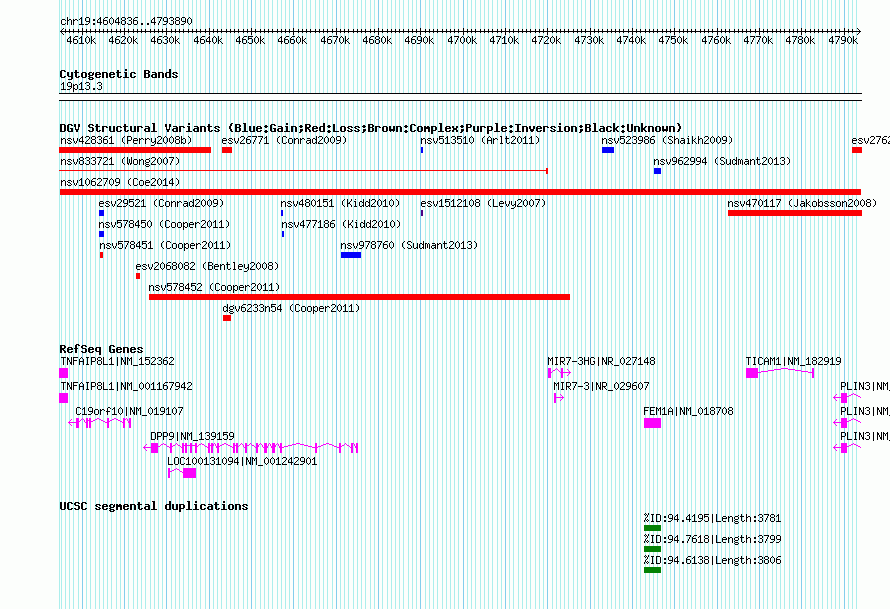Viewport: 890px width, 609px height.
Task: Click the DGV Structural Variants track title
Action: coord(371,128)
